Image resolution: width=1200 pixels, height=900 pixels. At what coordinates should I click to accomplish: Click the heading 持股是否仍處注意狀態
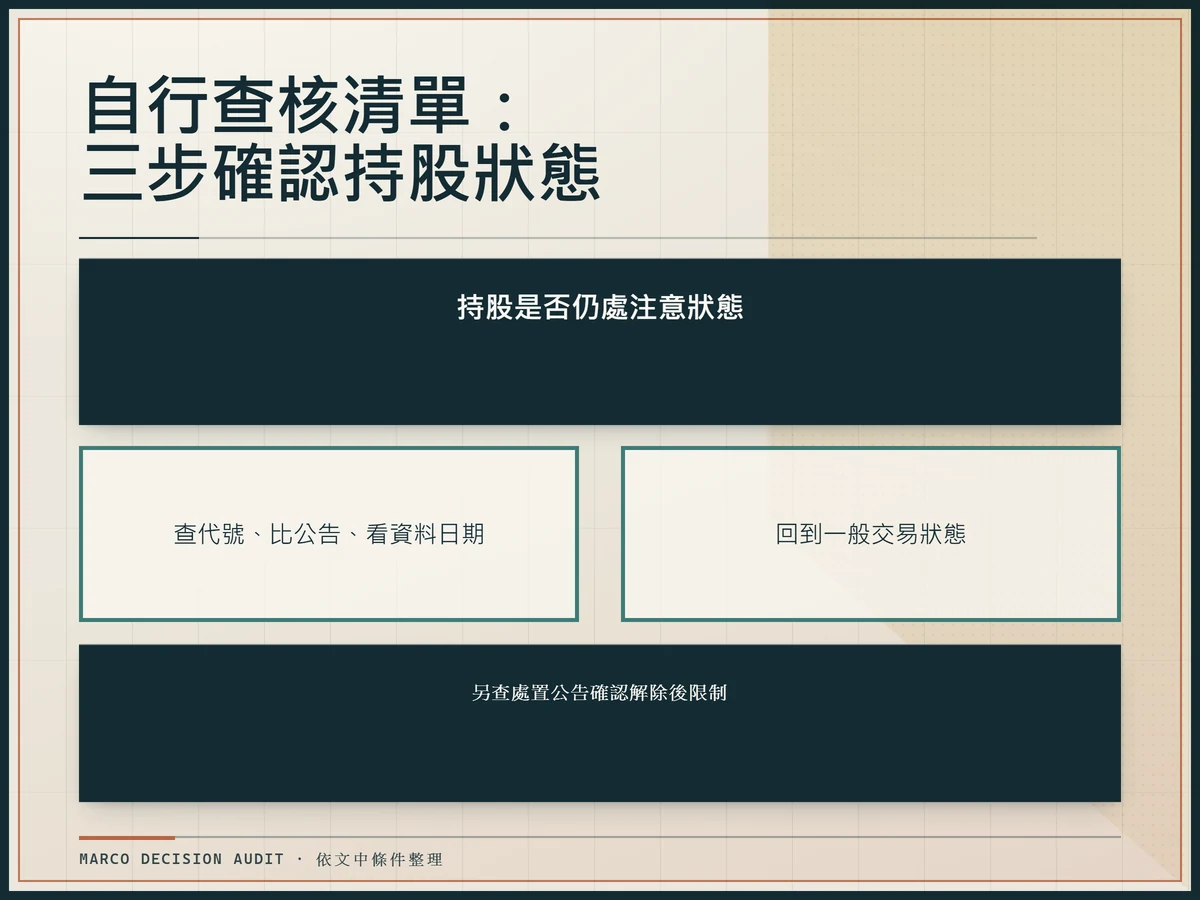click(x=600, y=307)
